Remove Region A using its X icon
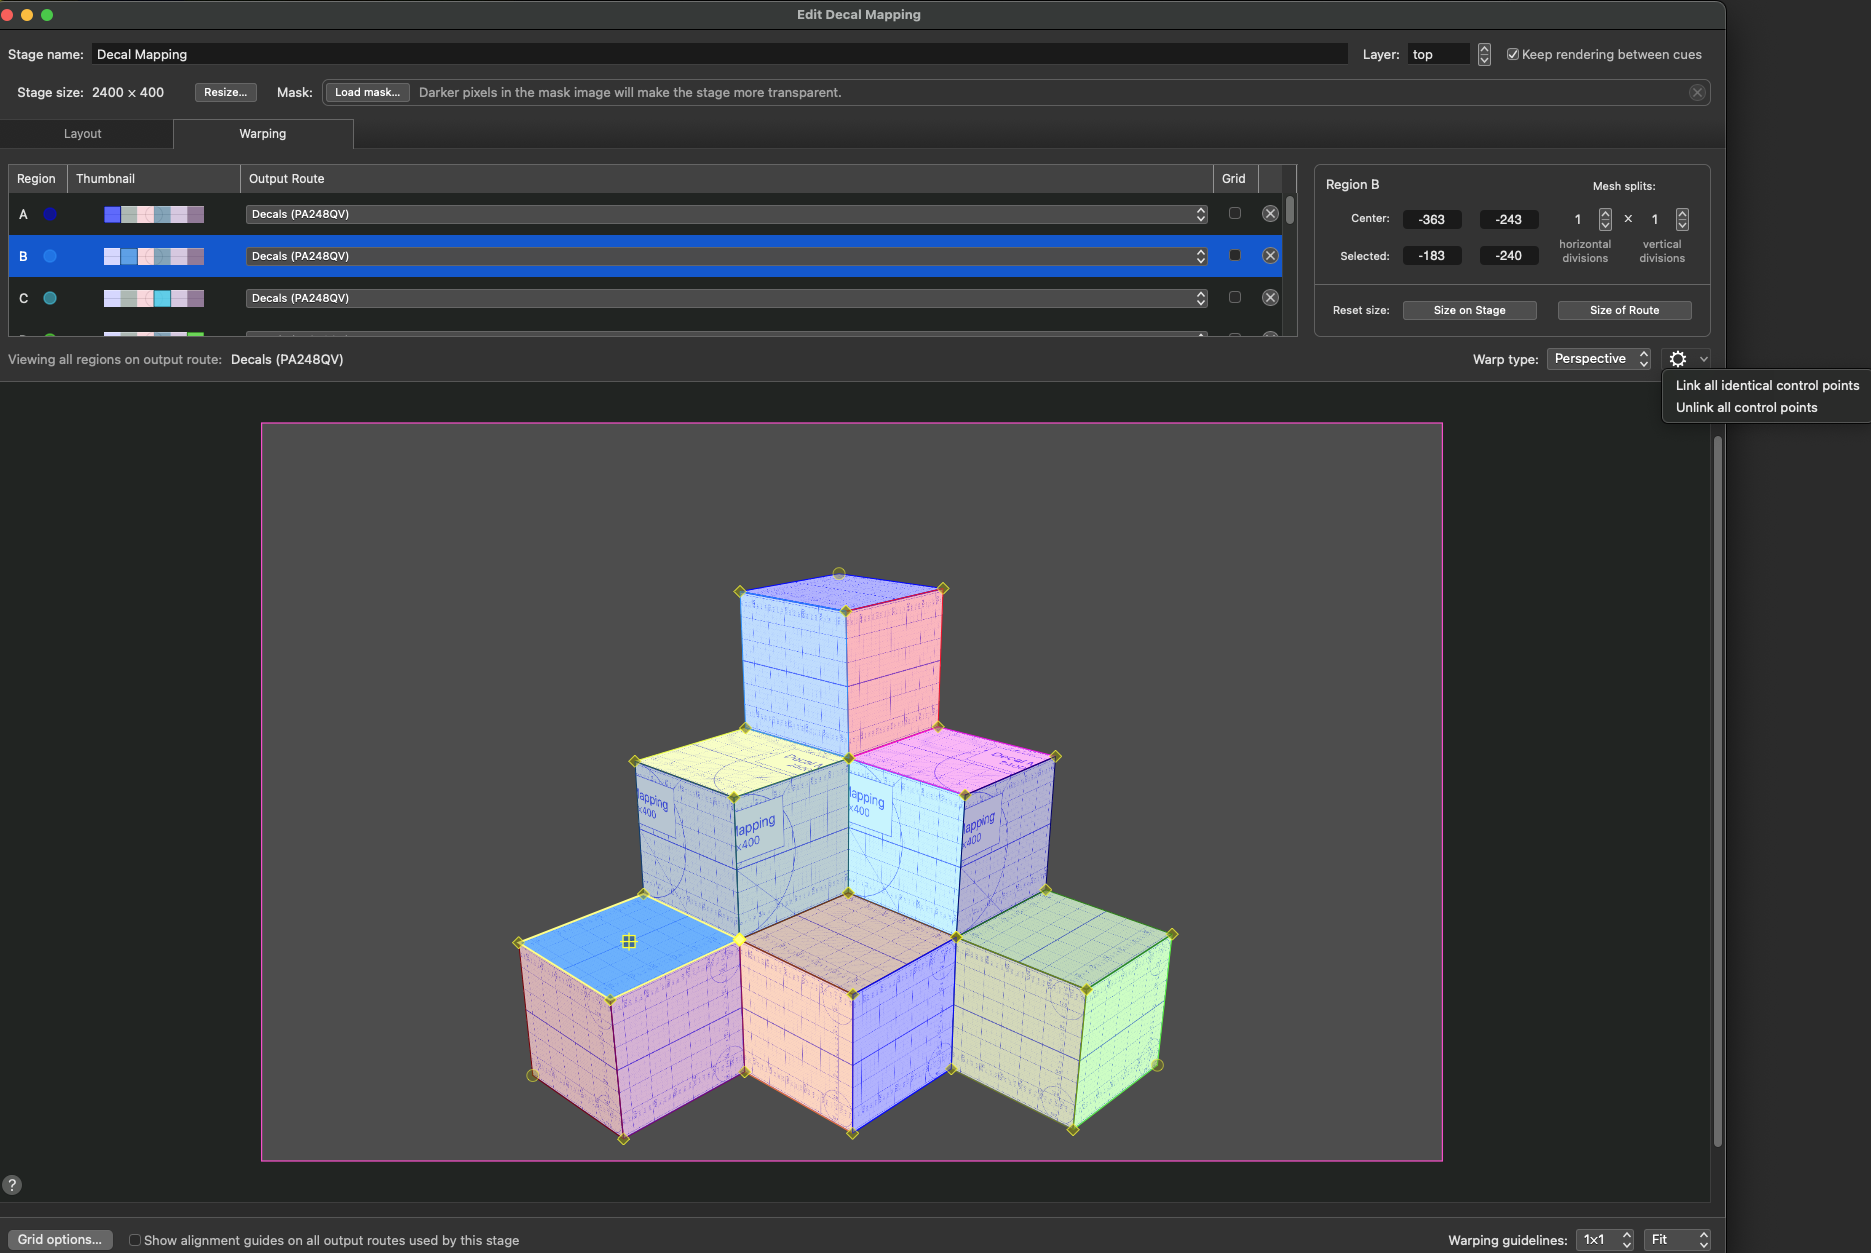 (x=1269, y=213)
